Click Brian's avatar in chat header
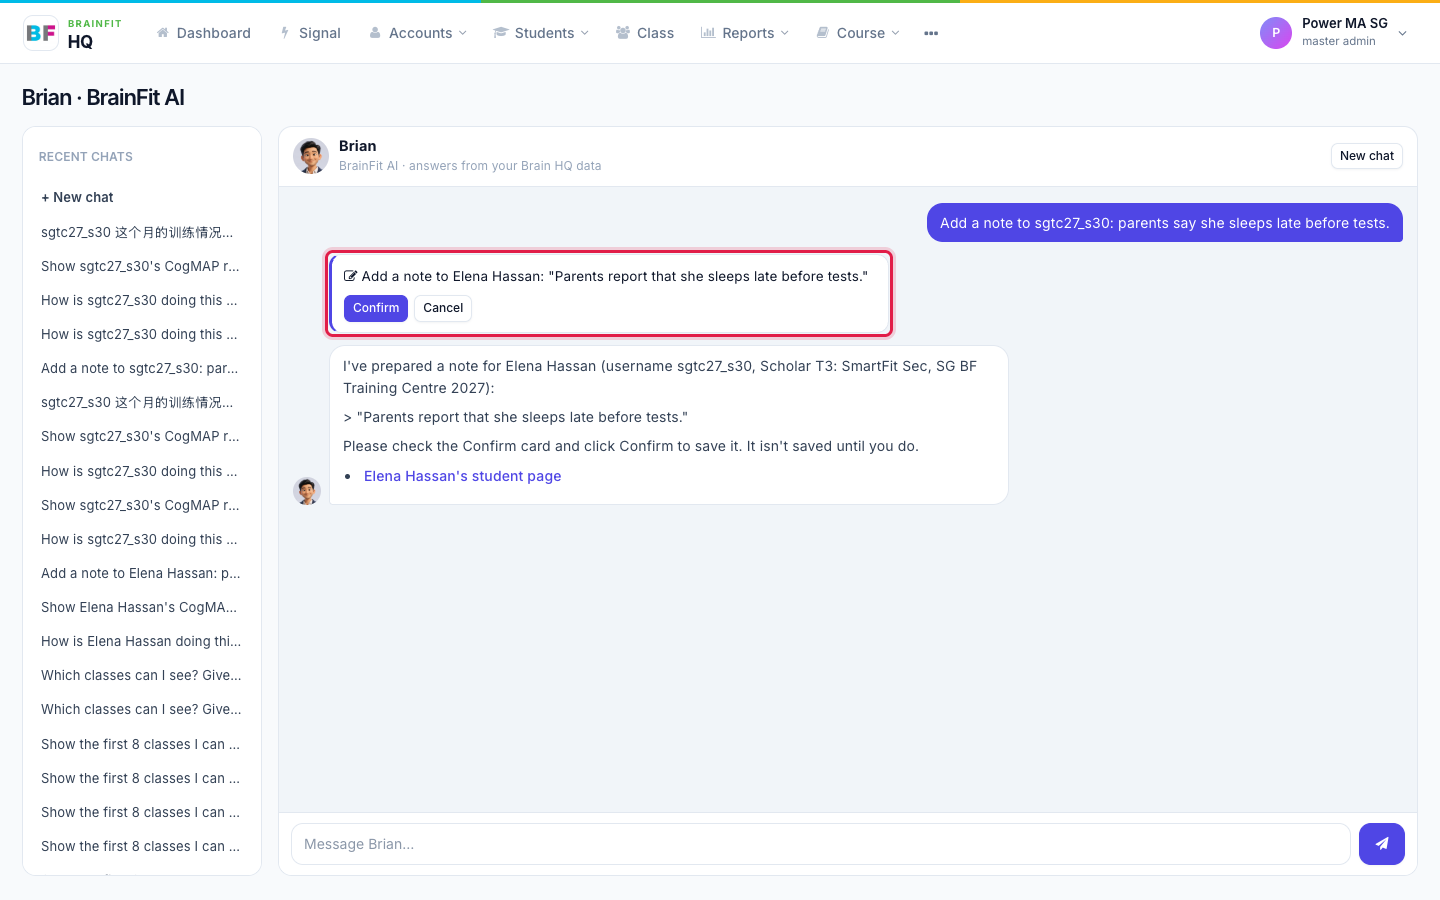The width and height of the screenshot is (1440, 900). coord(311,156)
